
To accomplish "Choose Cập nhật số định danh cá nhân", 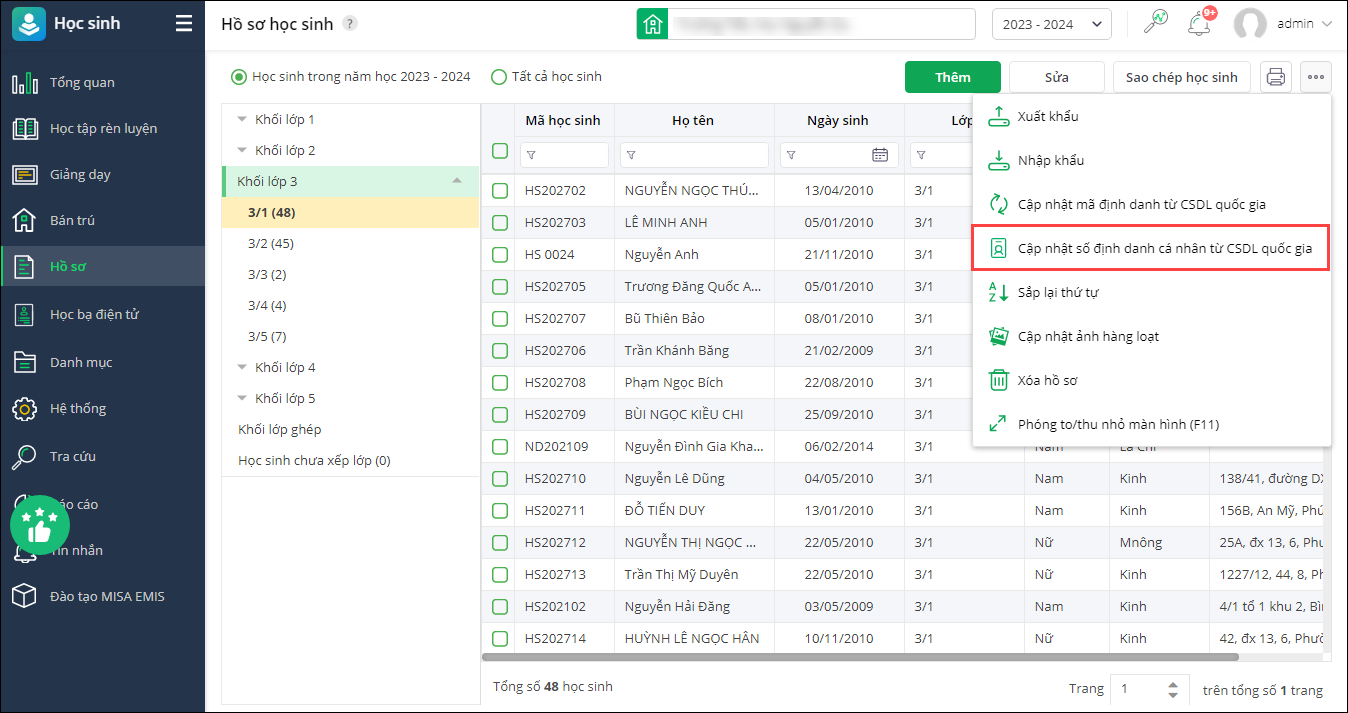I will click(x=1152, y=248).
